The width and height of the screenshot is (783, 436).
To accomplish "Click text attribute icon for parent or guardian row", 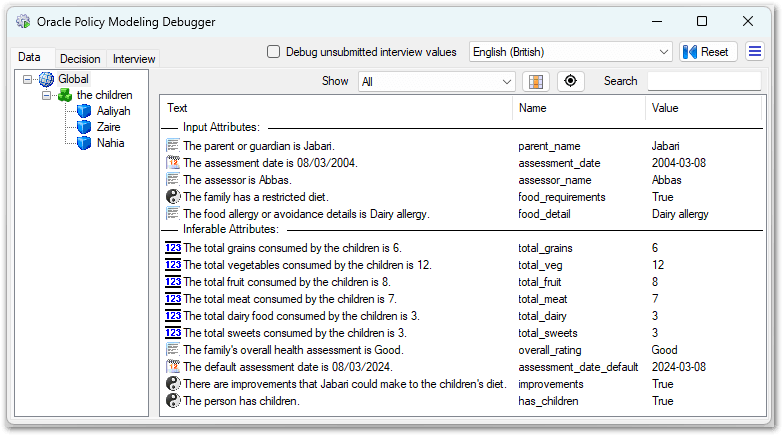I will [x=173, y=146].
